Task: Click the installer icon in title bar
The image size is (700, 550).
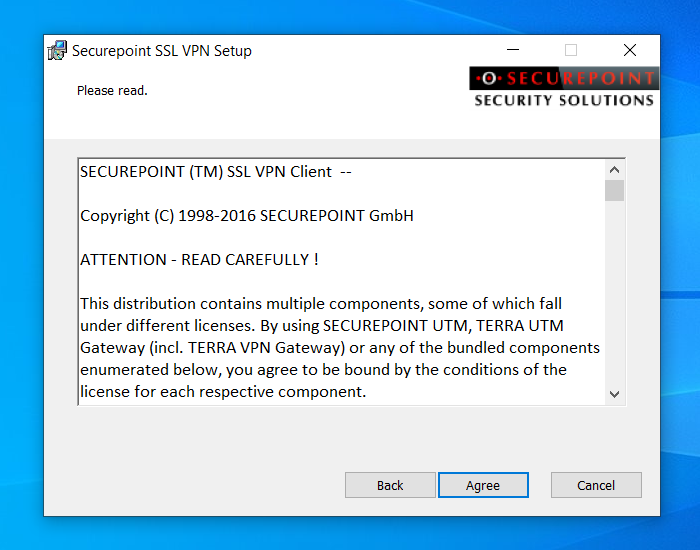Action: pos(57,50)
